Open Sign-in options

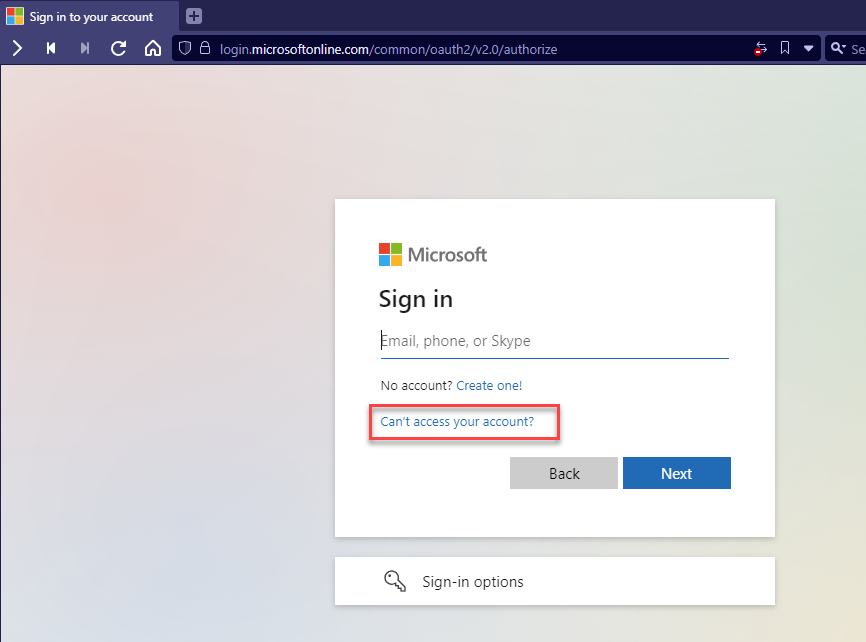pos(555,581)
